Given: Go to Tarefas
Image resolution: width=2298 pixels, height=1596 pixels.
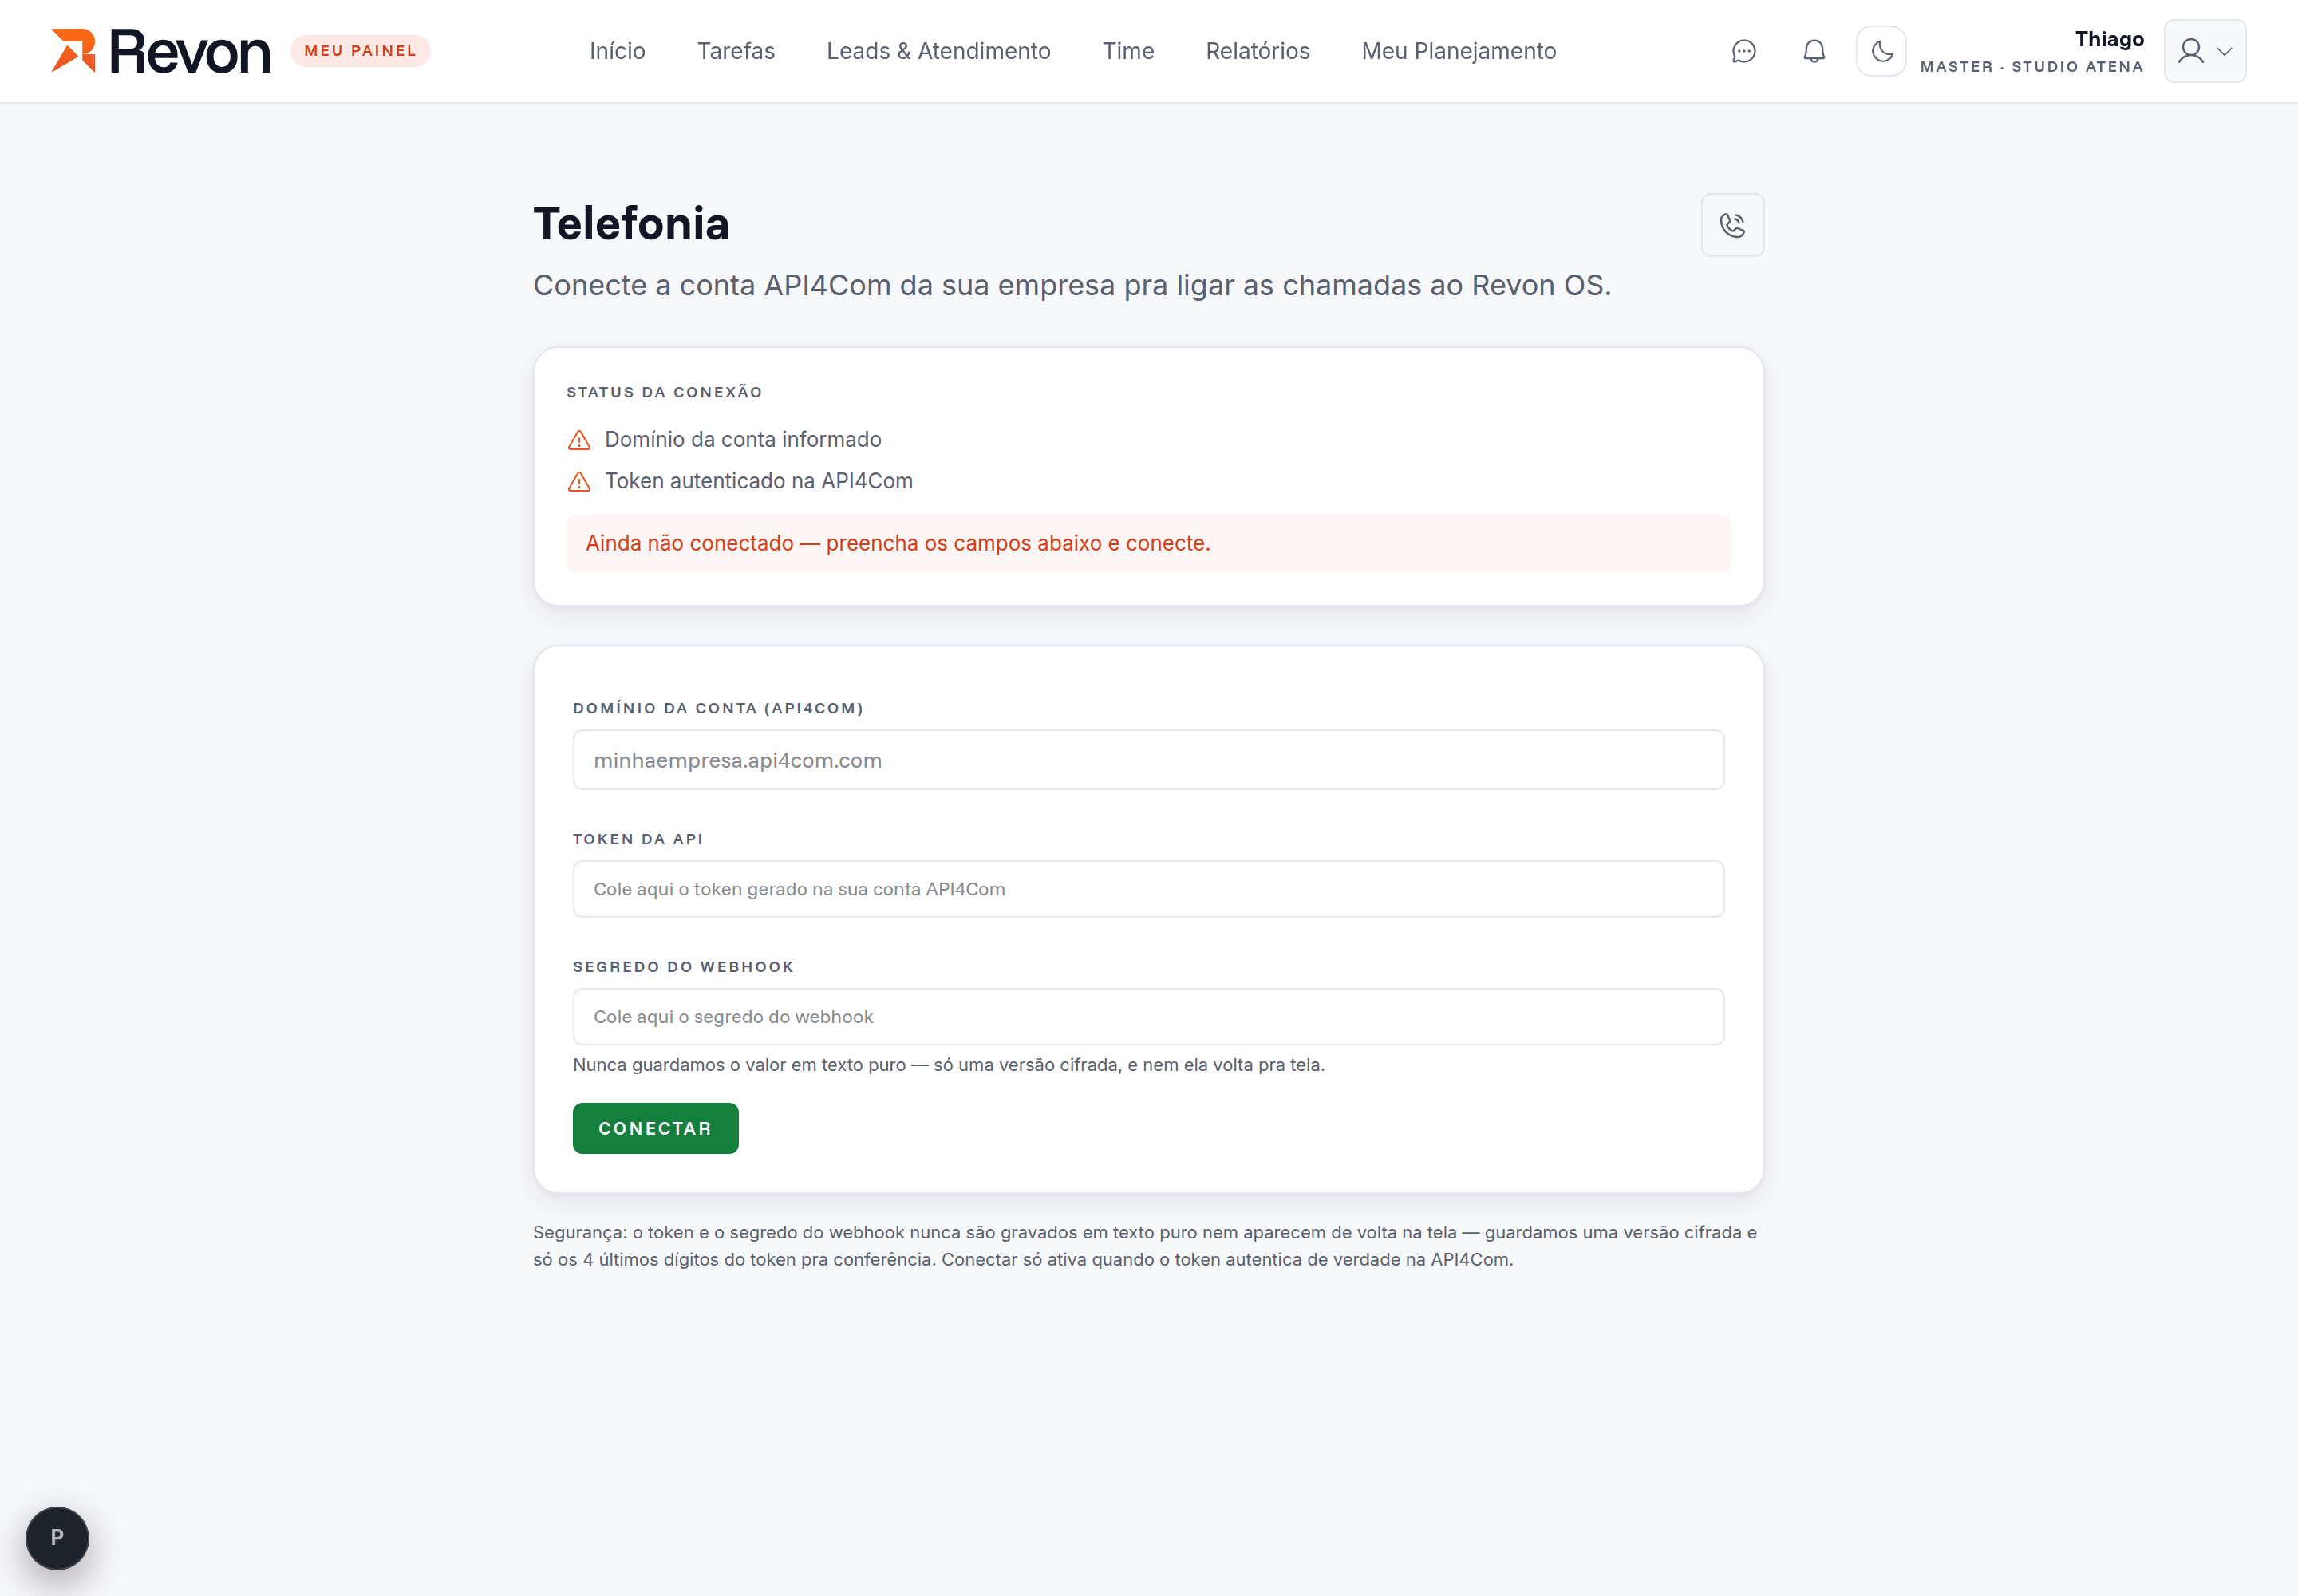Looking at the screenshot, I should (x=736, y=51).
